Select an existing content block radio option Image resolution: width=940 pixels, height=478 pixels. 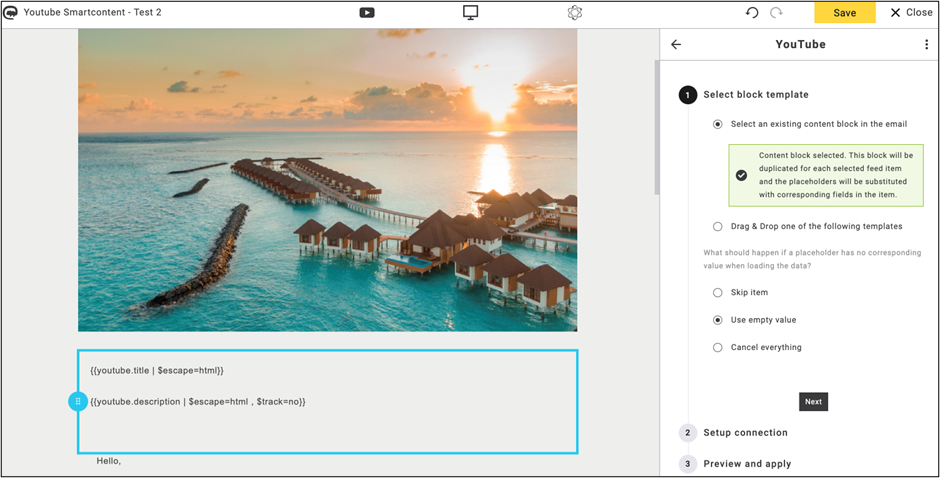tap(718, 124)
